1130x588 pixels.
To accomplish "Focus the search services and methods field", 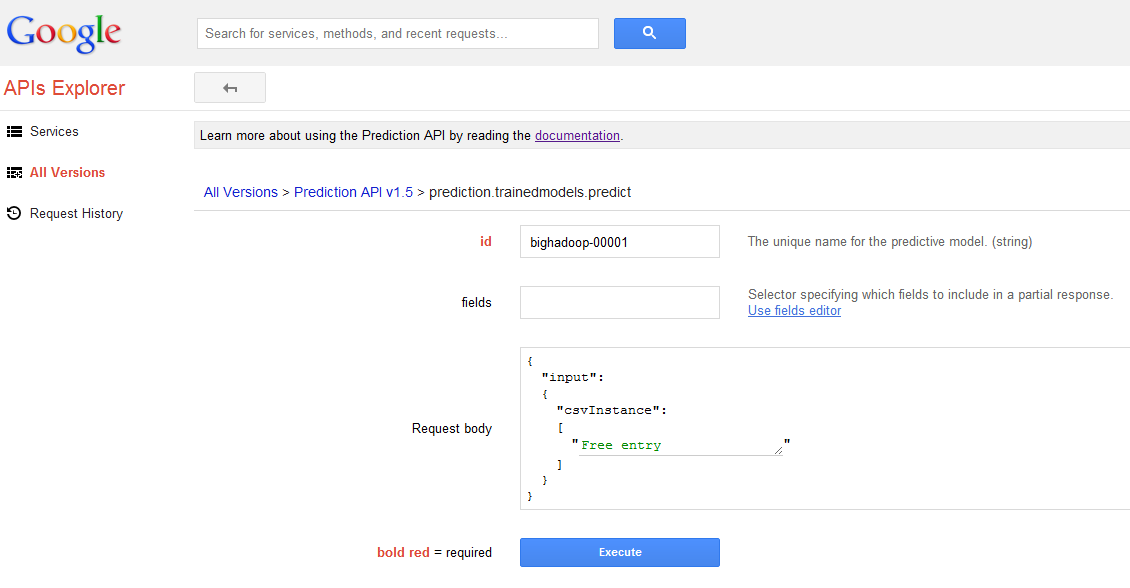I will 397,33.
